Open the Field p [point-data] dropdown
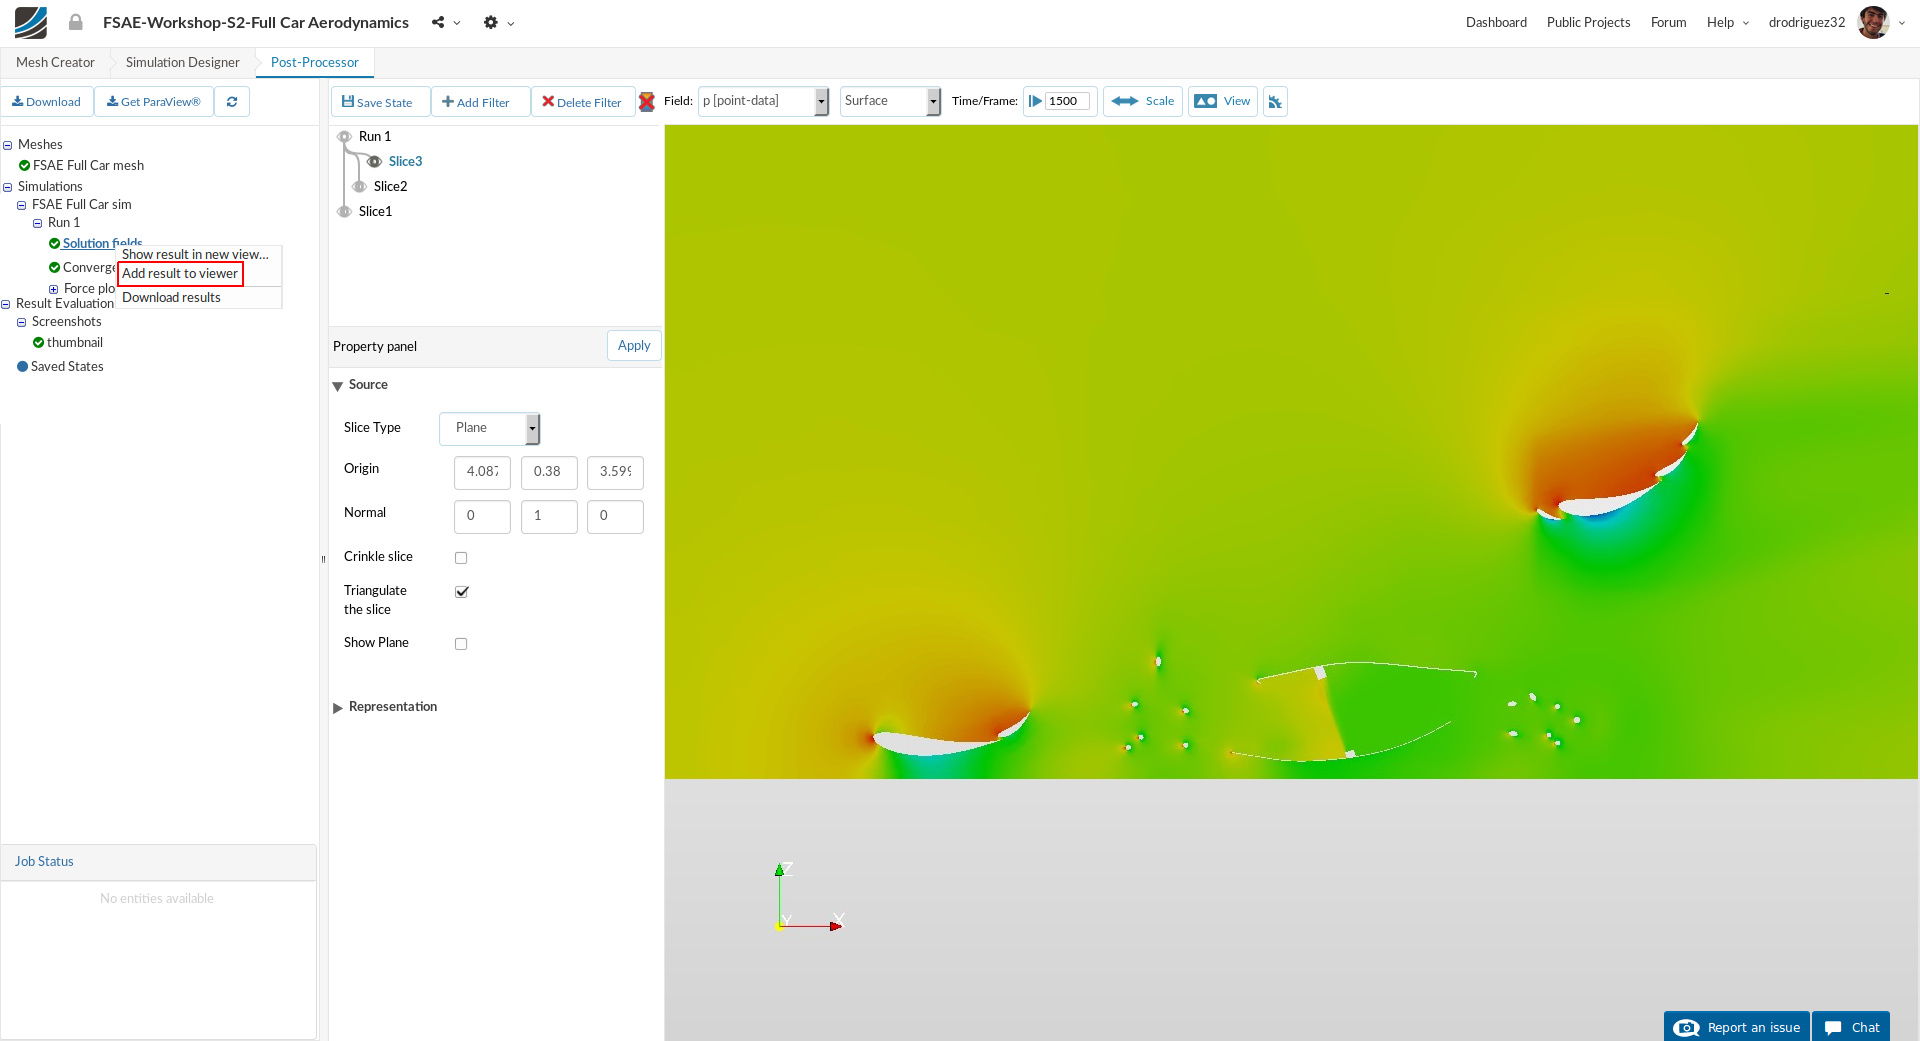This screenshot has width=1920, height=1041. pyautogui.click(x=763, y=101)
